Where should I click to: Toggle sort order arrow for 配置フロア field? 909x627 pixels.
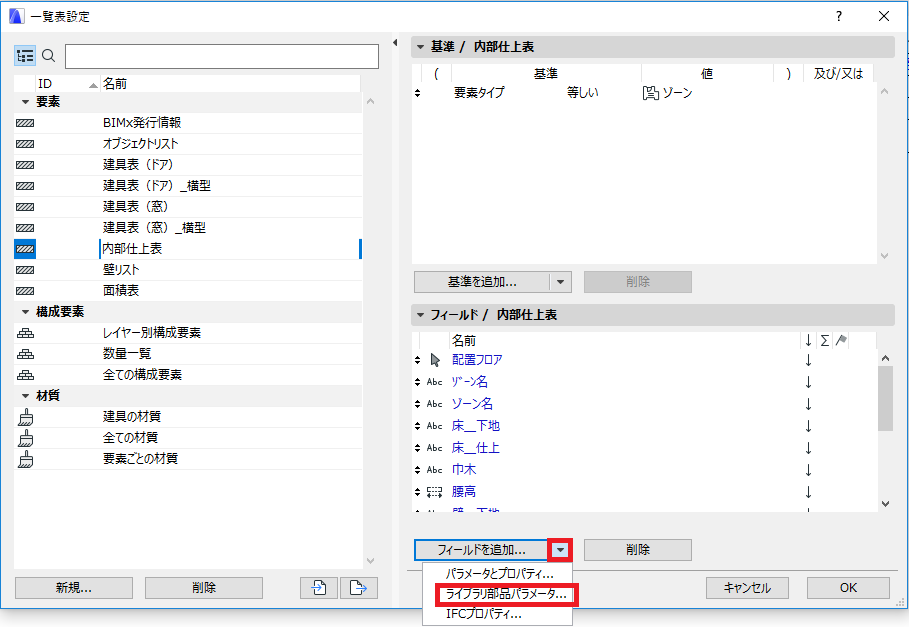point(808,360)
